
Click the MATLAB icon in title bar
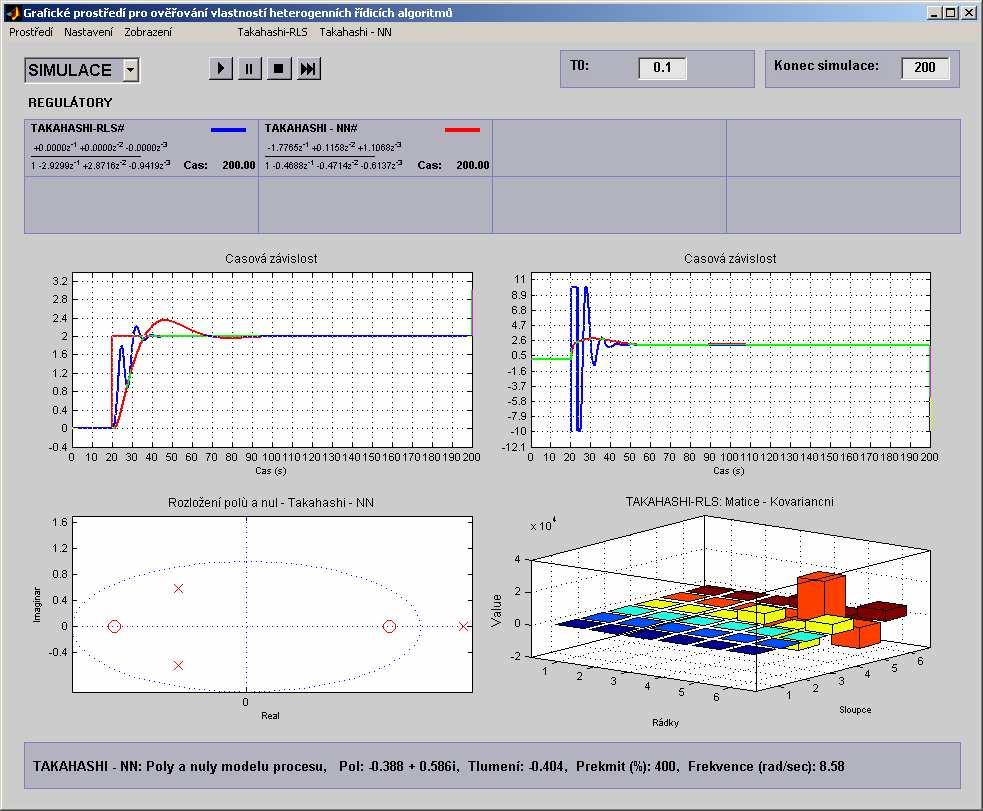click(x=12, y=13)
